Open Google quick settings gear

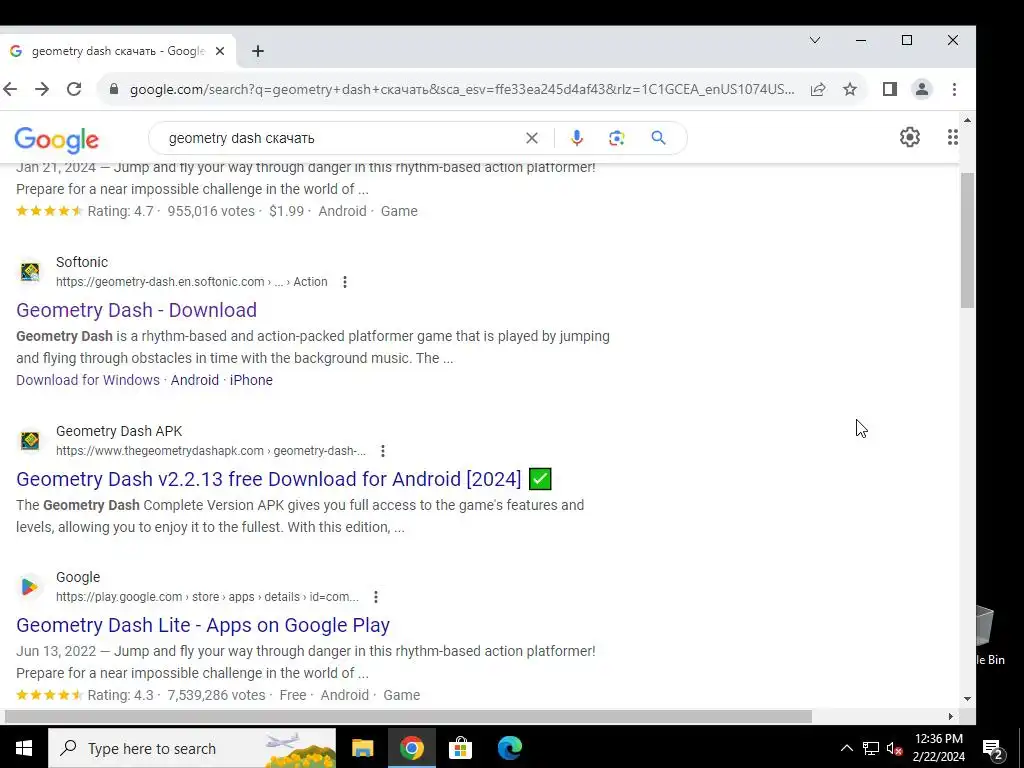coord(910,137)
